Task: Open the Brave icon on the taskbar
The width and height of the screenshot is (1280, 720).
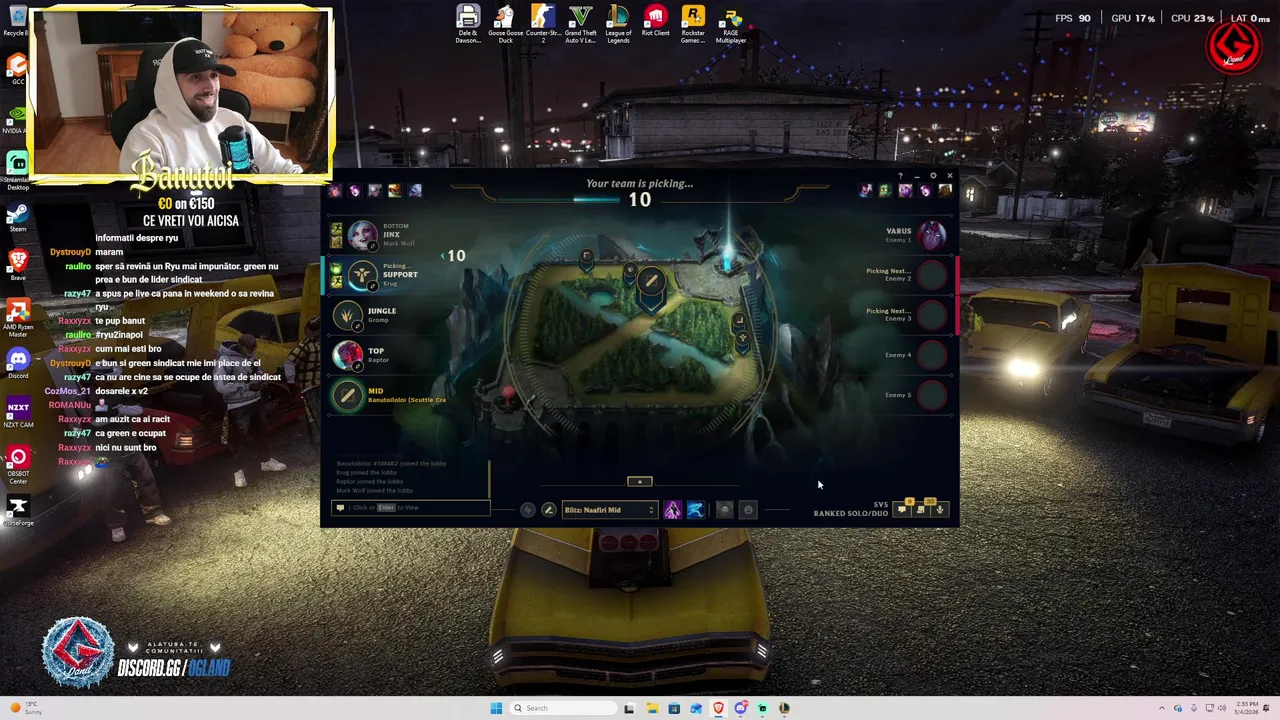Action: coord(718,708)
